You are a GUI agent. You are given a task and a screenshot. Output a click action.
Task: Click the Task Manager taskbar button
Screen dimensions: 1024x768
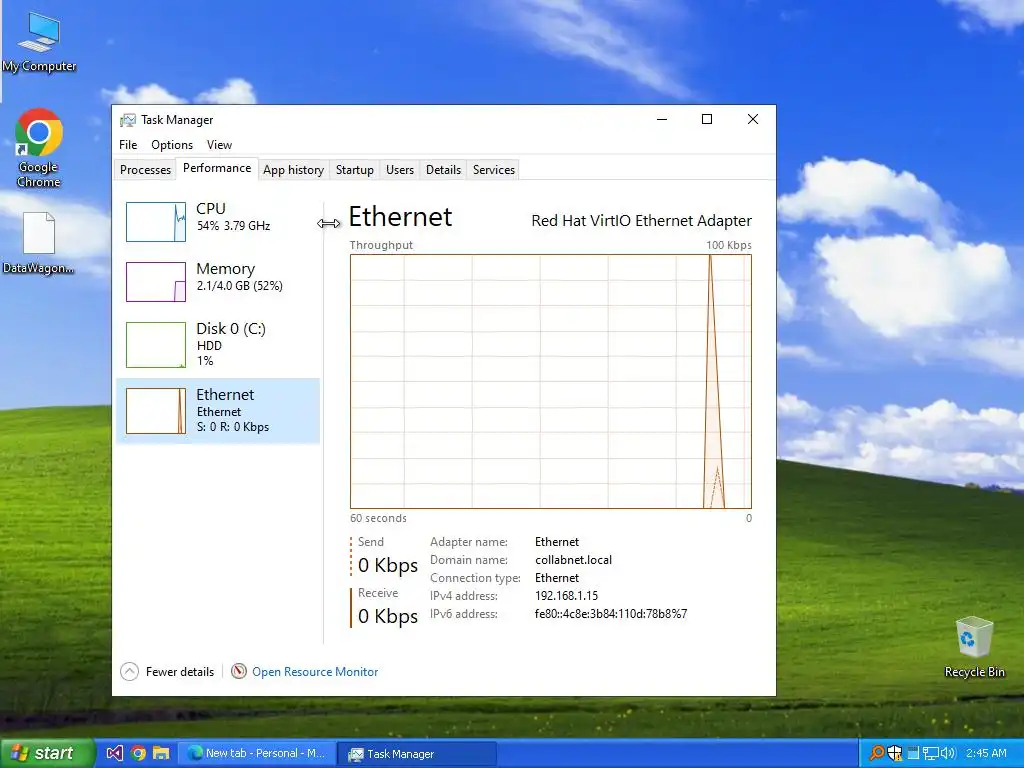(x=416, y=754)
